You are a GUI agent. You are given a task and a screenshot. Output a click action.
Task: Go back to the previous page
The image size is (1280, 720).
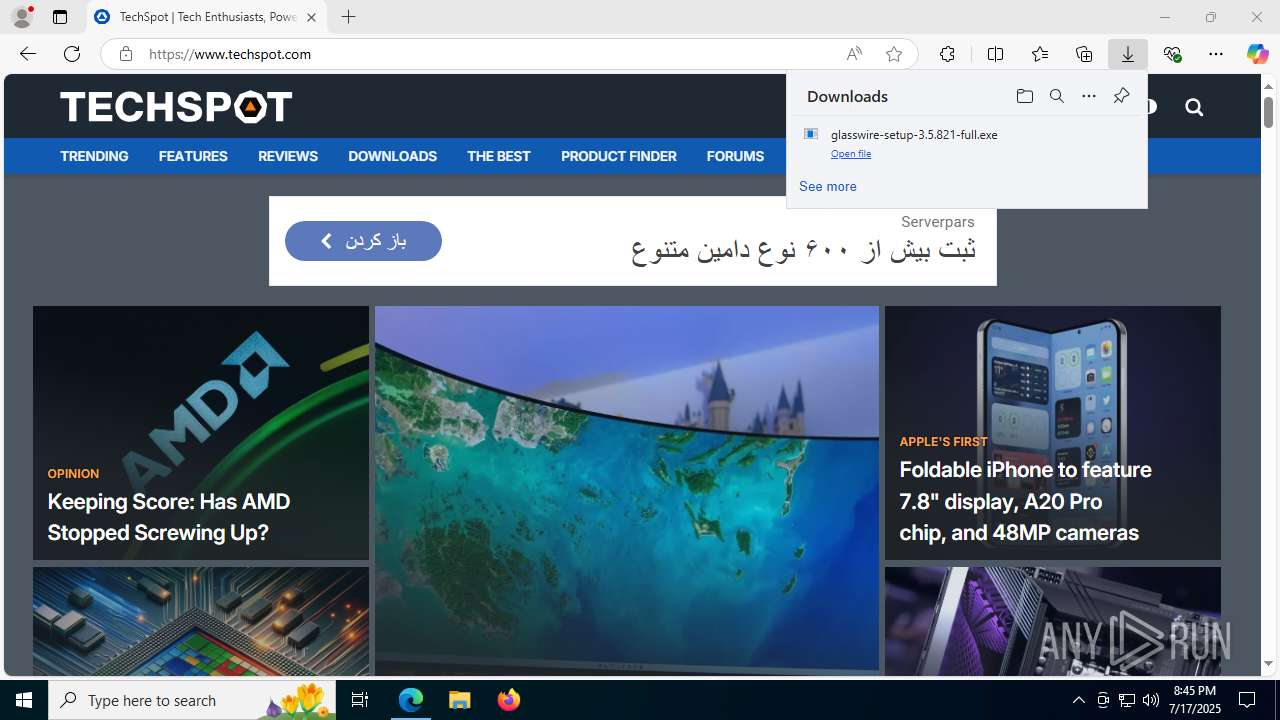point(28,54)
